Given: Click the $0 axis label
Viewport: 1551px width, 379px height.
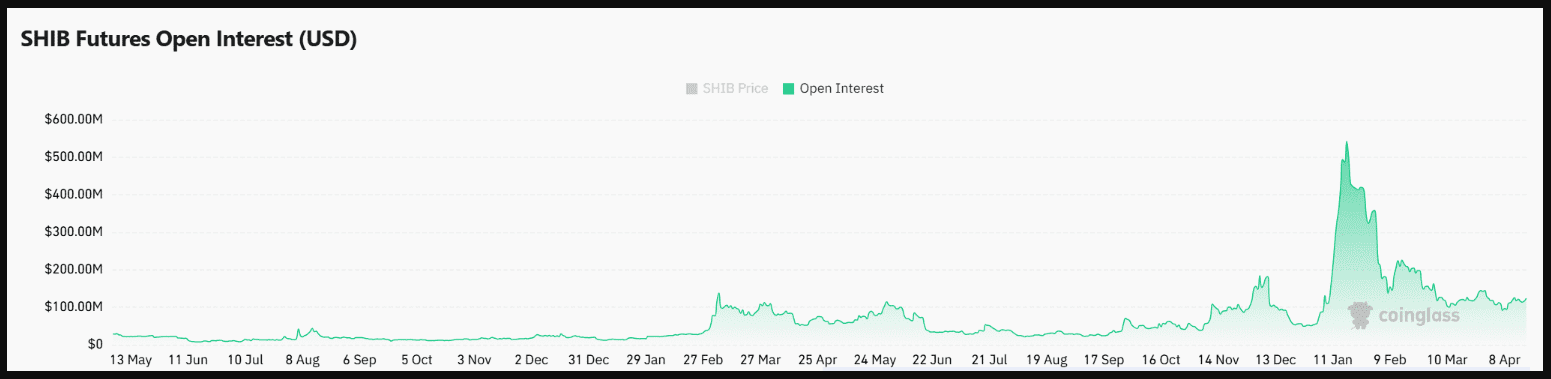Looking at the screenshot, I should 95,344.
